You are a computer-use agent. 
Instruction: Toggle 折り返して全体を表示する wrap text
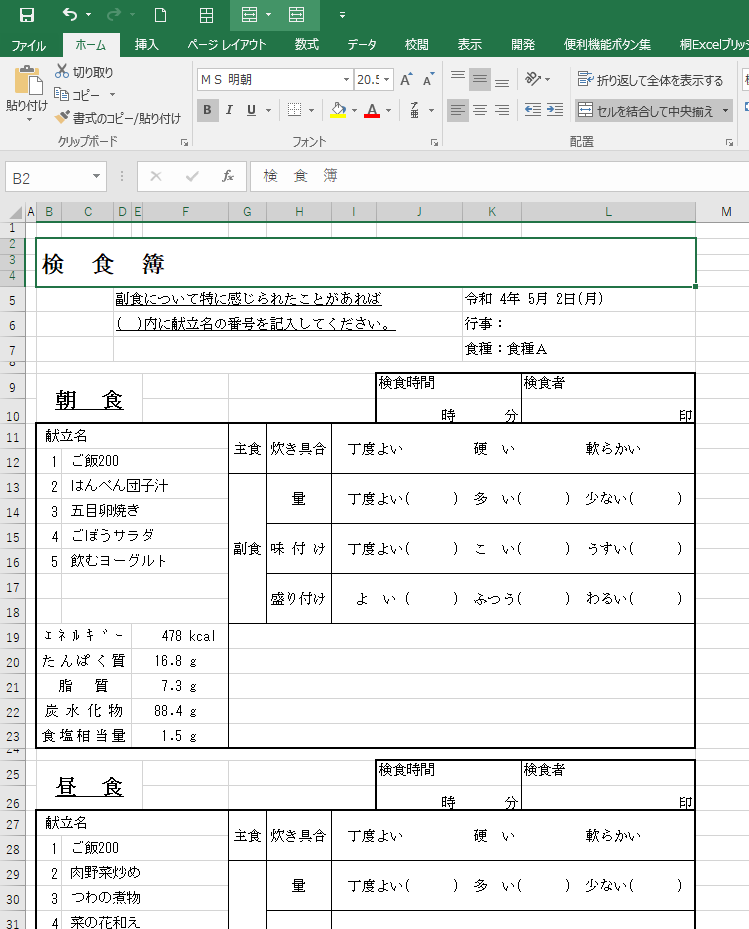point(651,79)
